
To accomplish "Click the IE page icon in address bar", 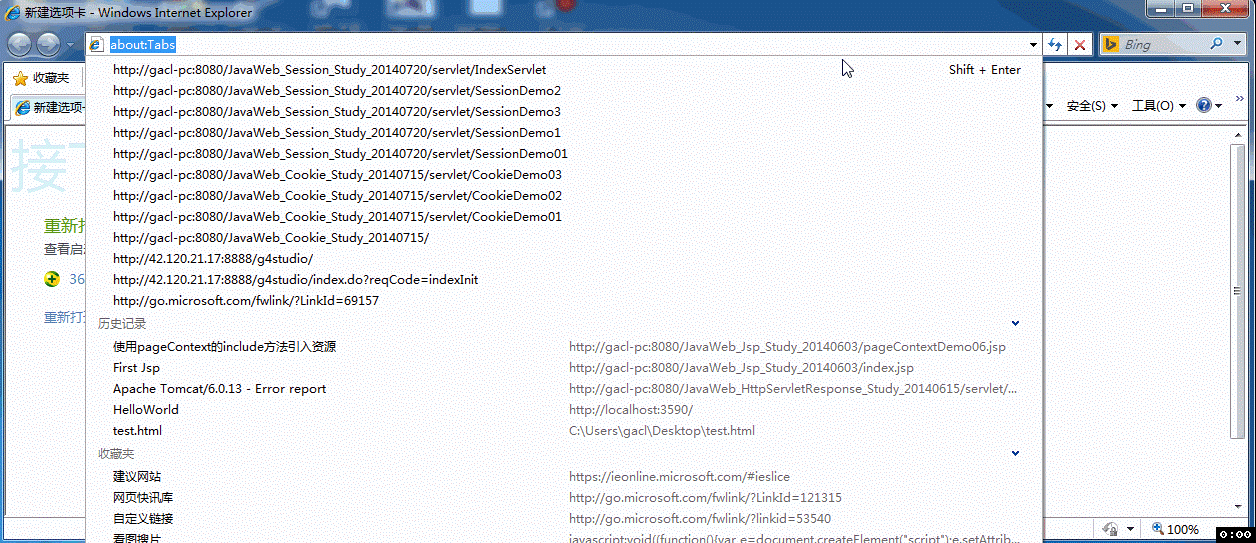I will (96, 45).
